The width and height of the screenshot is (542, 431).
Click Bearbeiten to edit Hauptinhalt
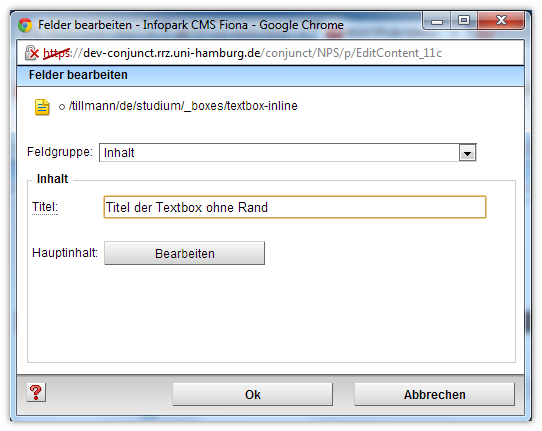tap(185, 253)
